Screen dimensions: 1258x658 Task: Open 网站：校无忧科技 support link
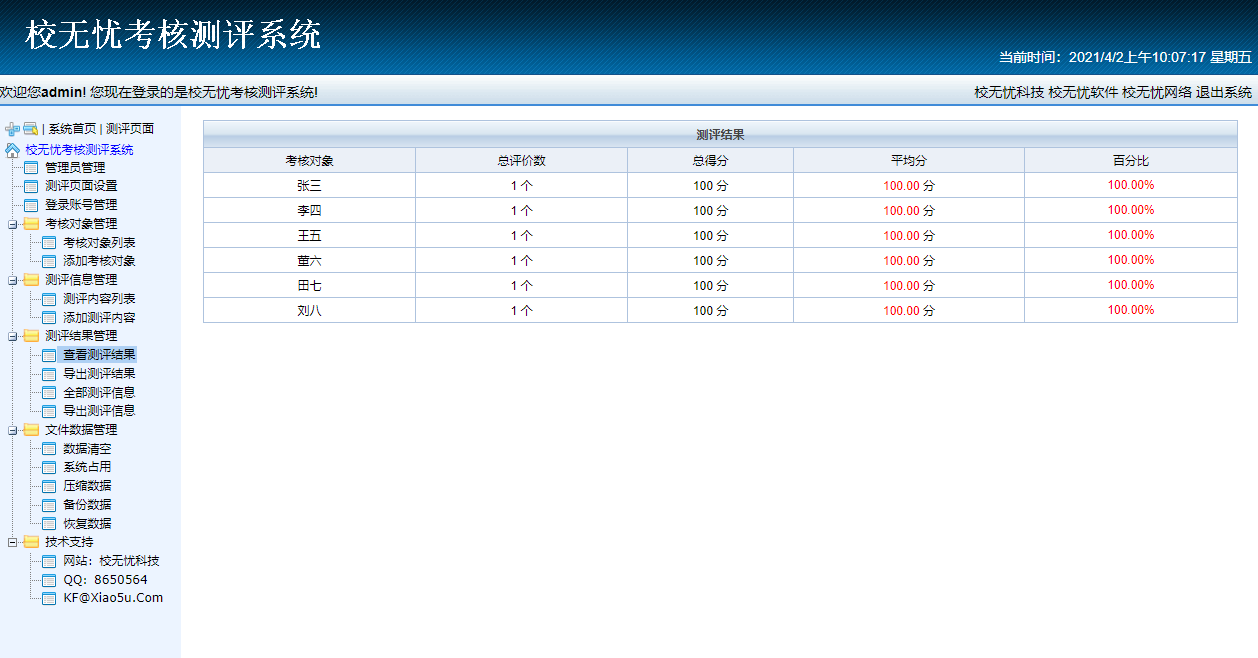click(111, 561)
